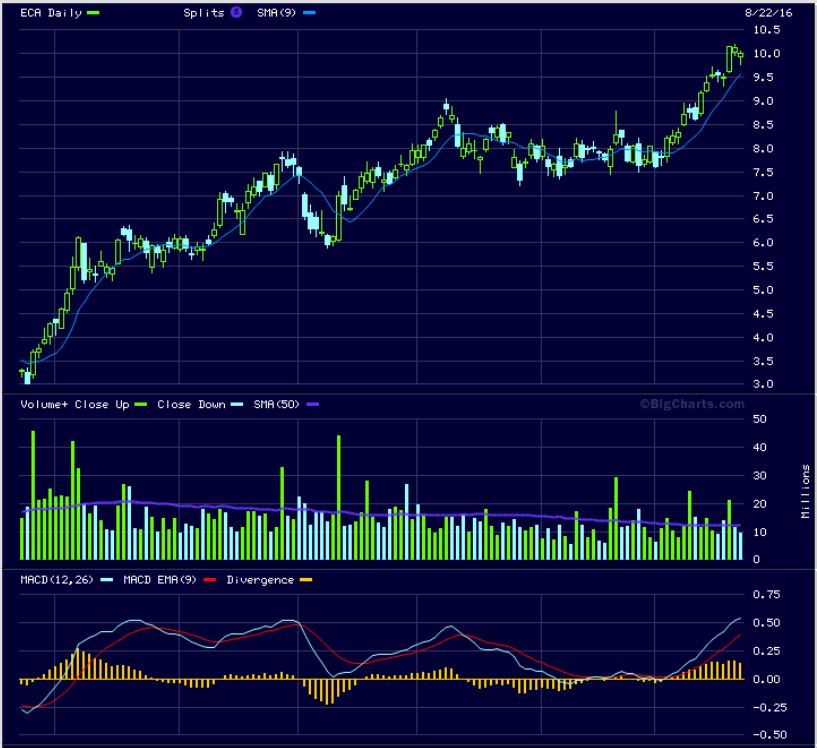The image size is (817, 748).
Task: Click the 'Close Up' label
Action: pyautogui.click(x=102, y=405)
